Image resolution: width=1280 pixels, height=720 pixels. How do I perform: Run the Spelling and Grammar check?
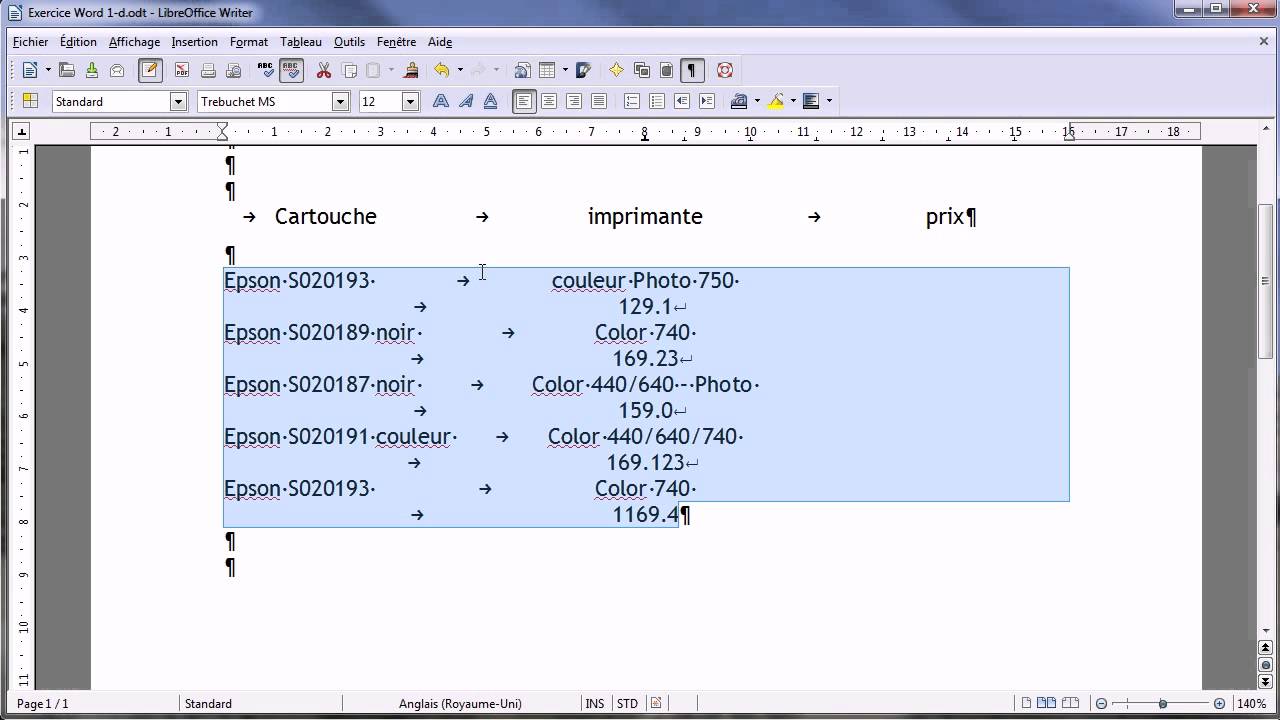(265, 70)
